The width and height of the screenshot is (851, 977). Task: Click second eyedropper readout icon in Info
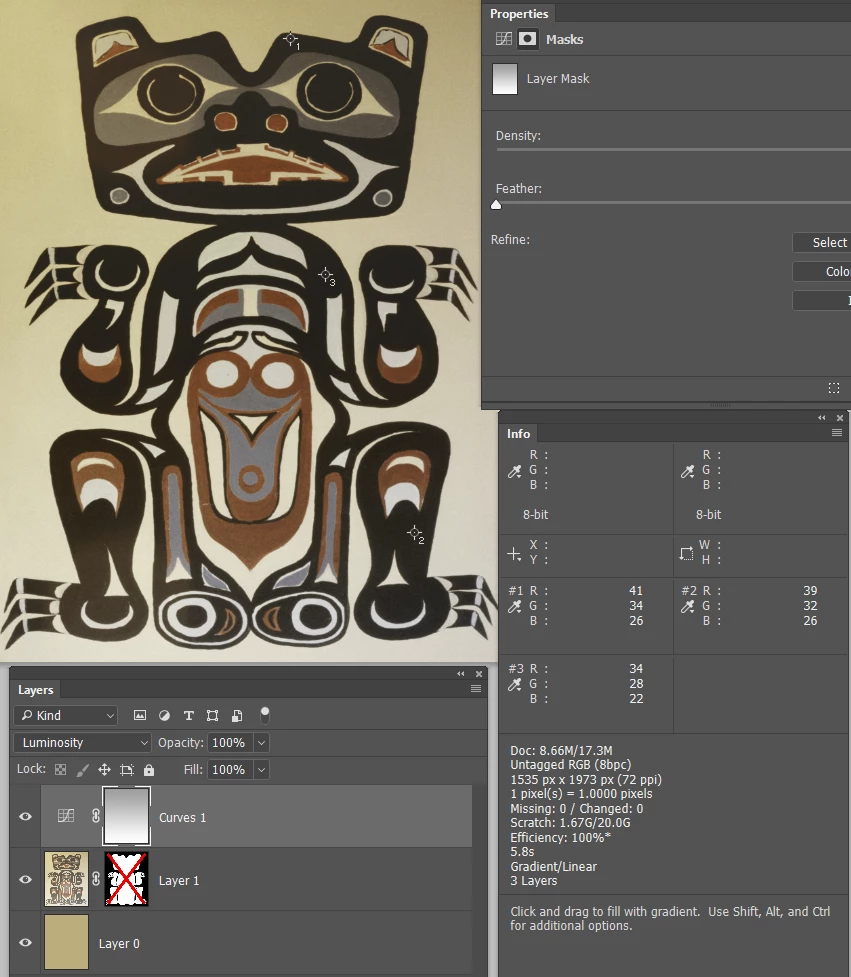(687, 472)
